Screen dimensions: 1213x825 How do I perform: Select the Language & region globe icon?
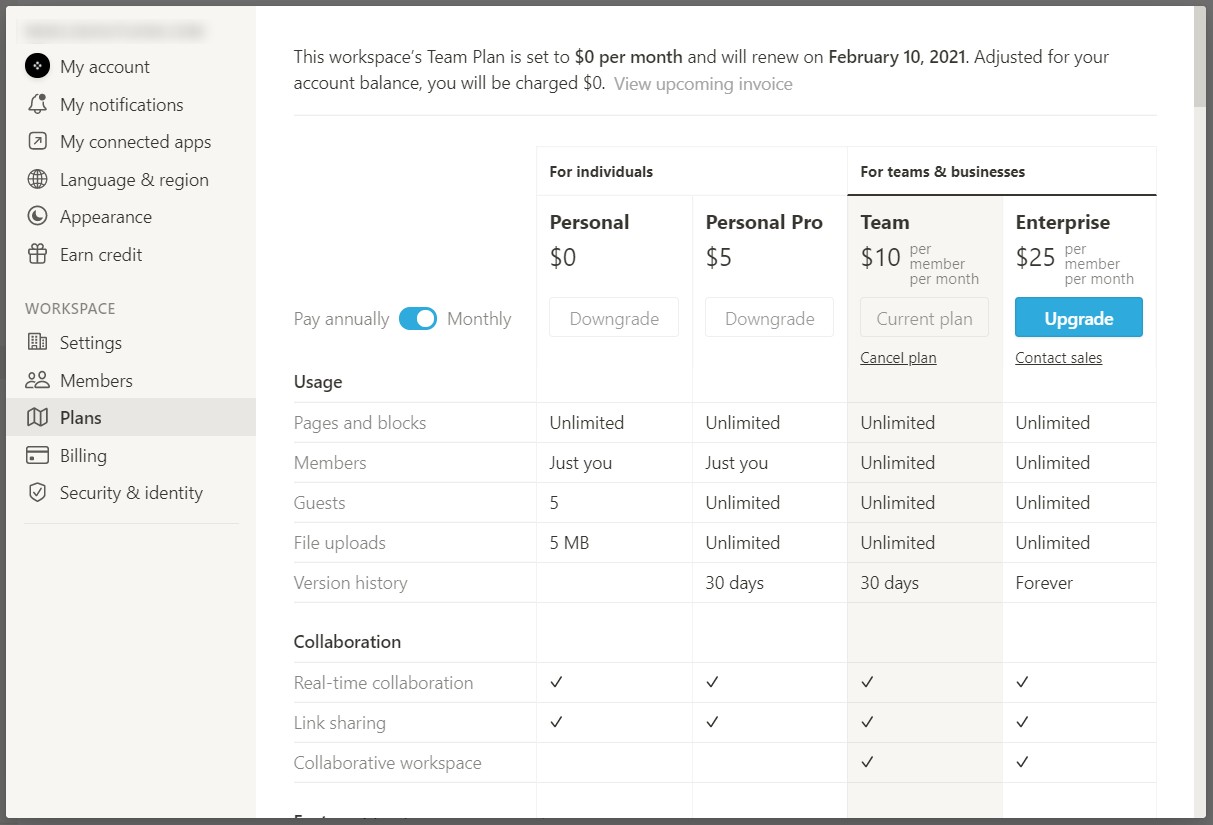tap(37, 180)
